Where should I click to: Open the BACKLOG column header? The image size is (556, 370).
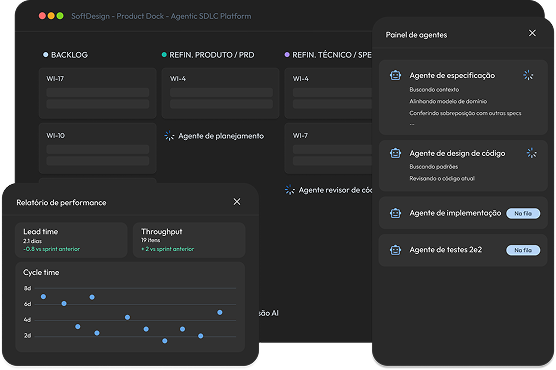[70, 55]
